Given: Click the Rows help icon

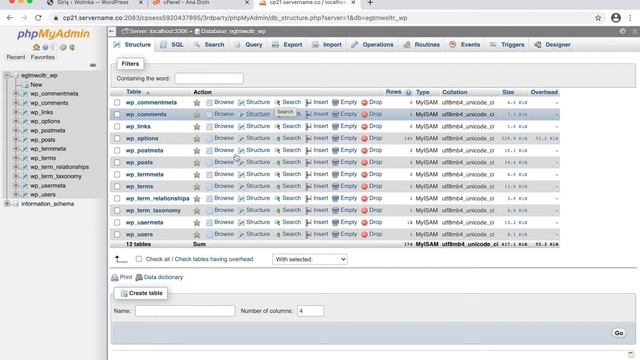Looking at the screenshot, I should (409, 93).
